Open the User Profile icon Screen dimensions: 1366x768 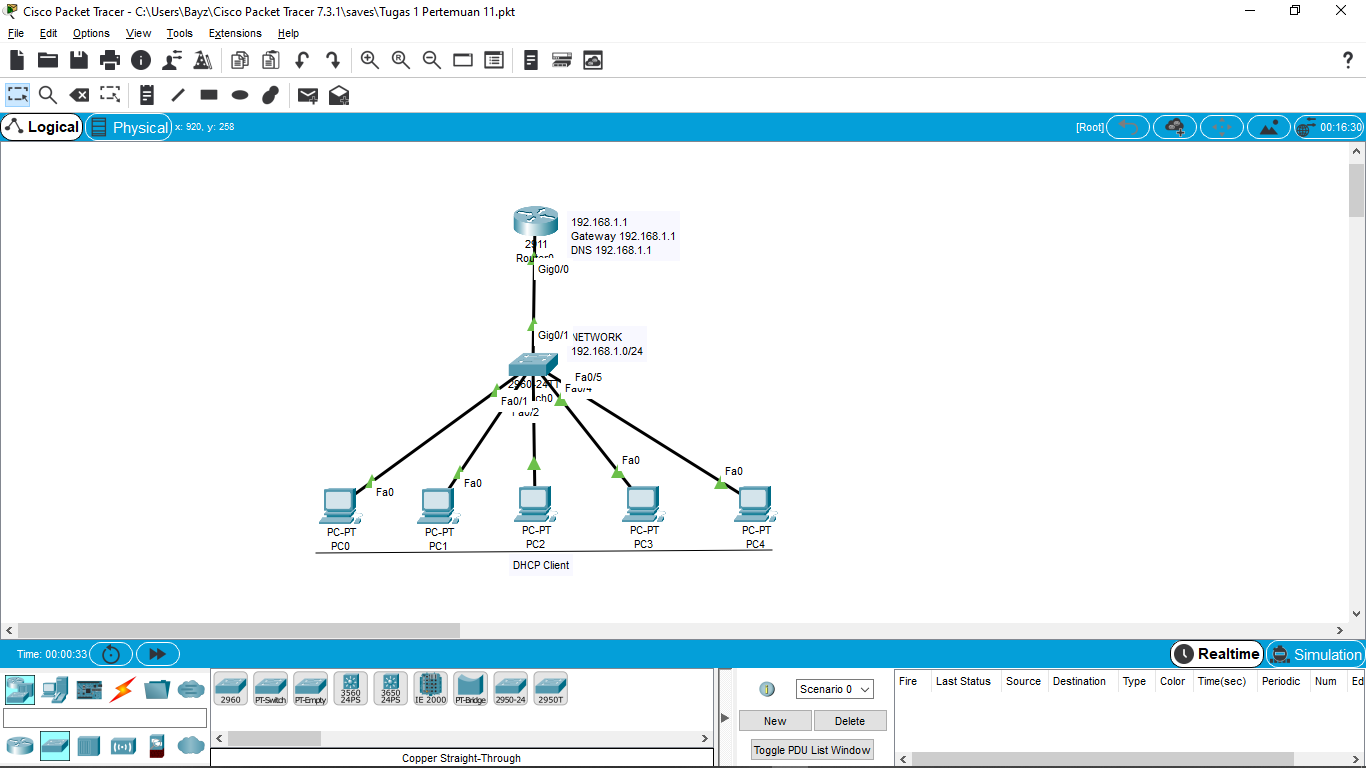click(x=172, y=60)
